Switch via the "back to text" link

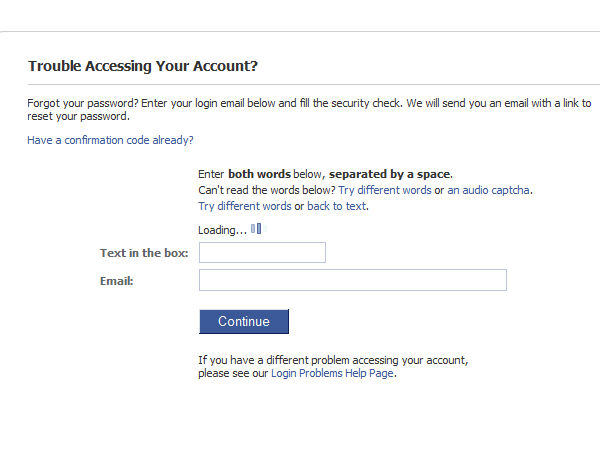click(336, 207)
